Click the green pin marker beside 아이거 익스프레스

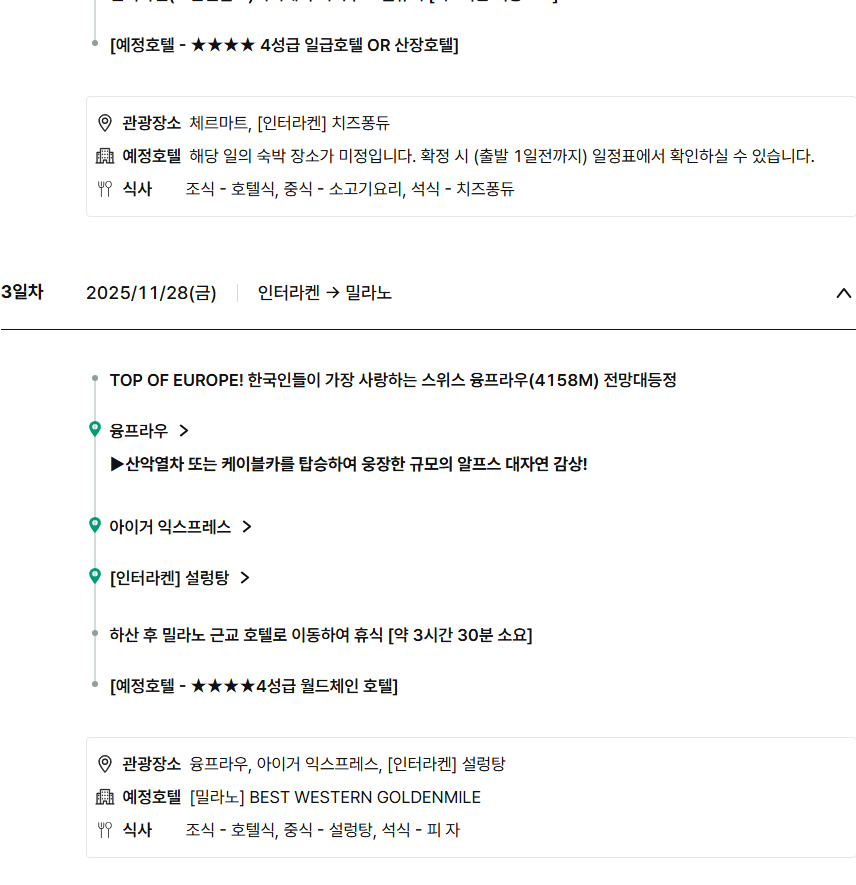click(x=95, y=525)
